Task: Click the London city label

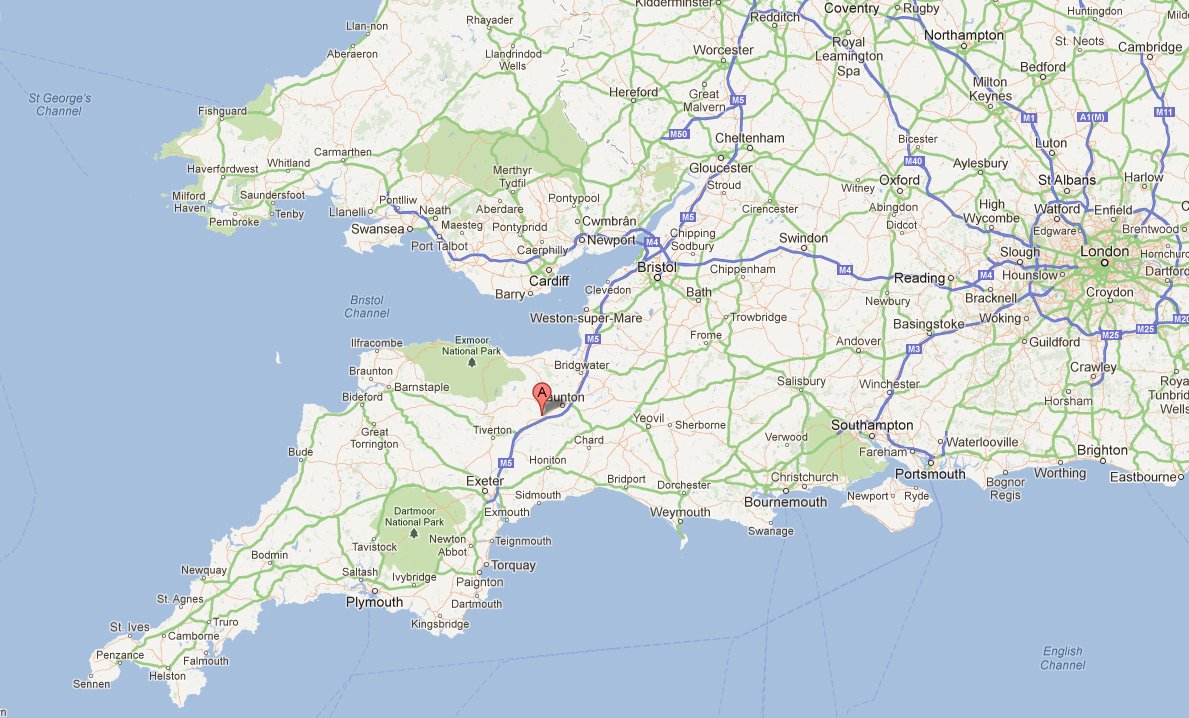Action: (x=1104, y=251)
